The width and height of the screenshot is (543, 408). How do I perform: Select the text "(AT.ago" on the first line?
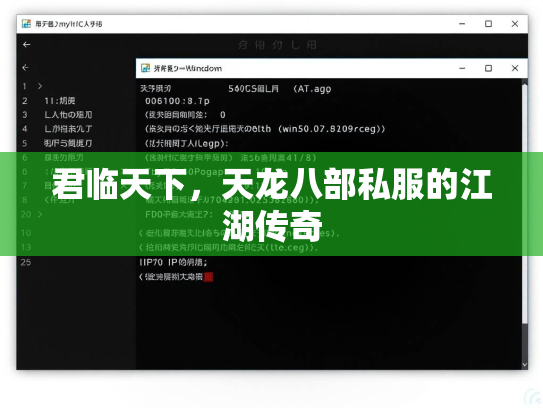312,89
